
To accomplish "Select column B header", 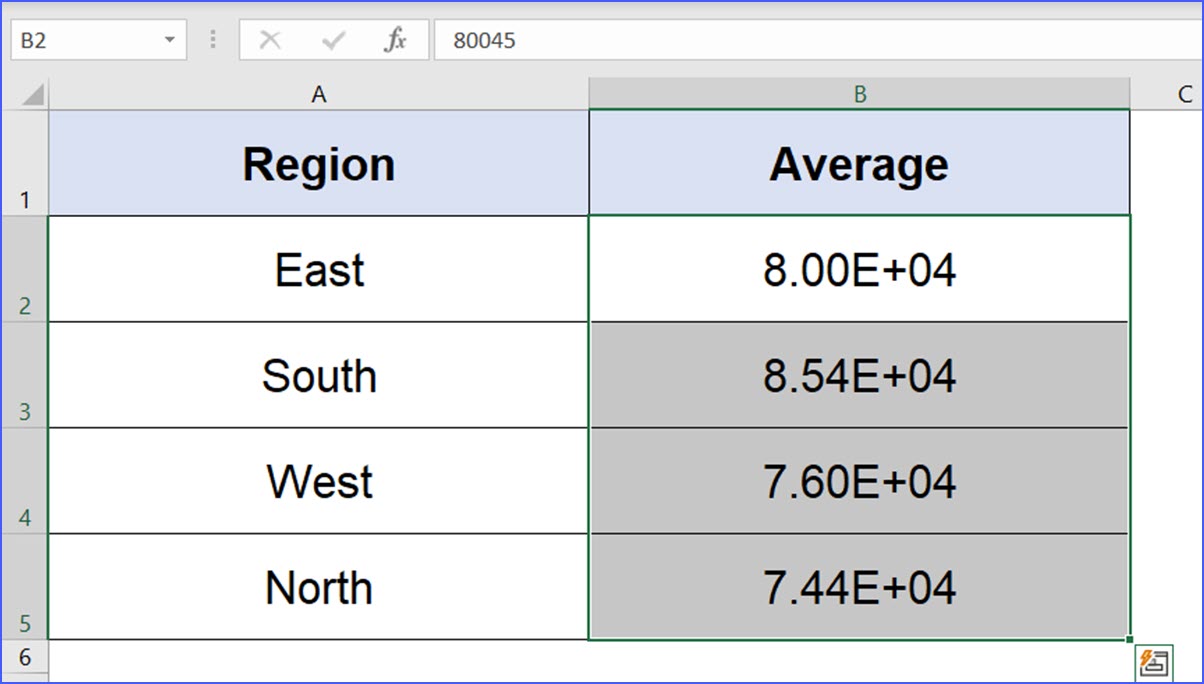I will click(859, 94).
